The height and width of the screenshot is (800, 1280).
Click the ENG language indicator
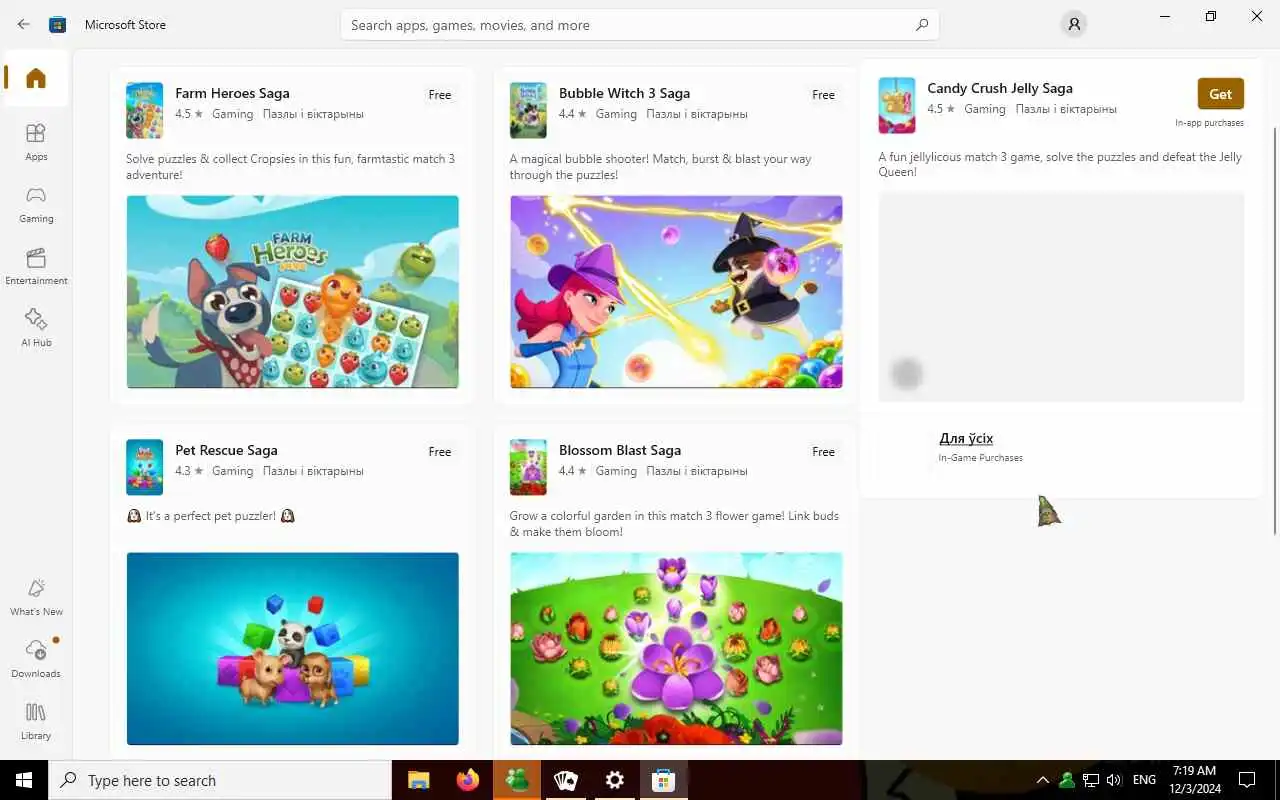[1144, 780]
